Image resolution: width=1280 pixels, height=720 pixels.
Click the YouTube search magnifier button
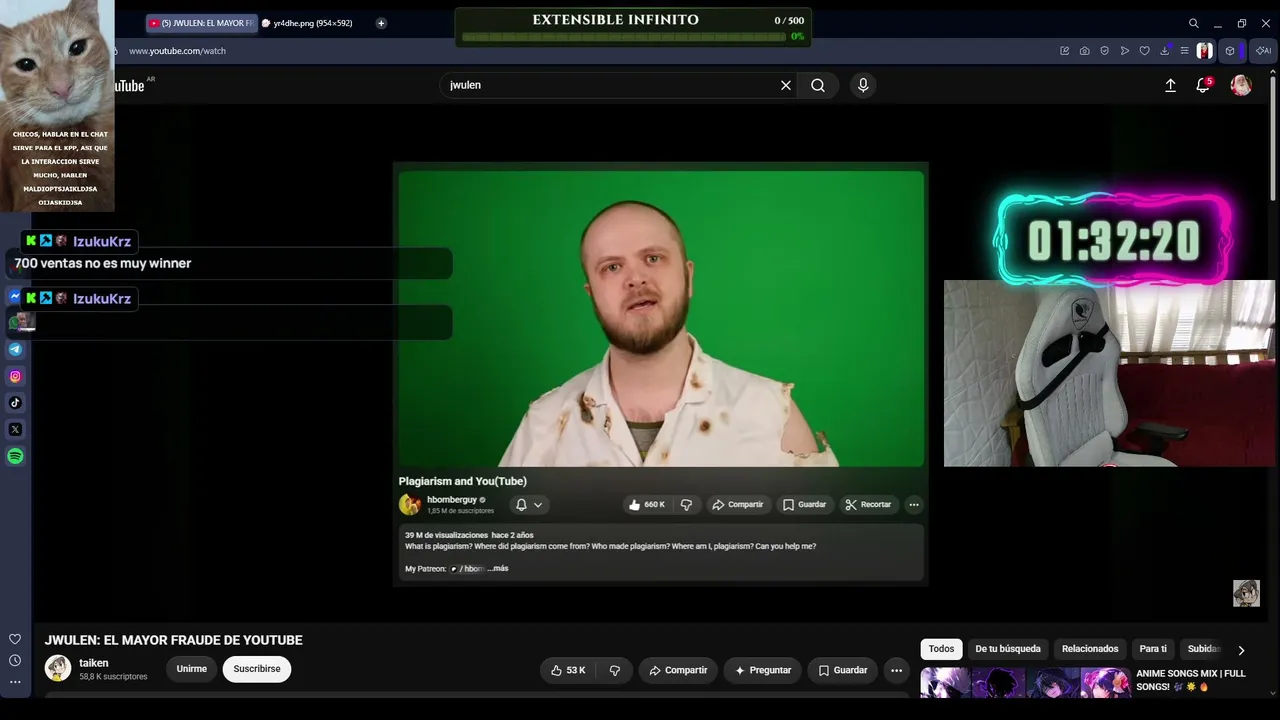tap(818, 85)
